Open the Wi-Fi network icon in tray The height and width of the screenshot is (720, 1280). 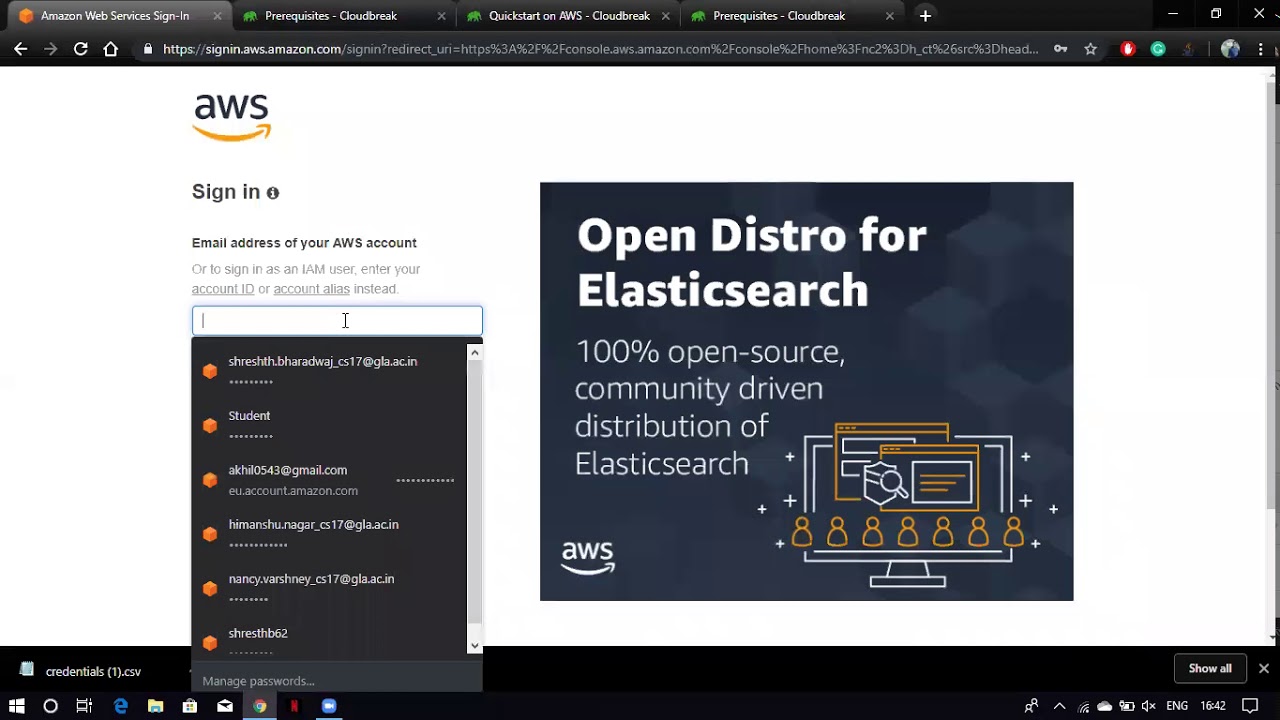pyautogui.click(x=1084, y=706)
